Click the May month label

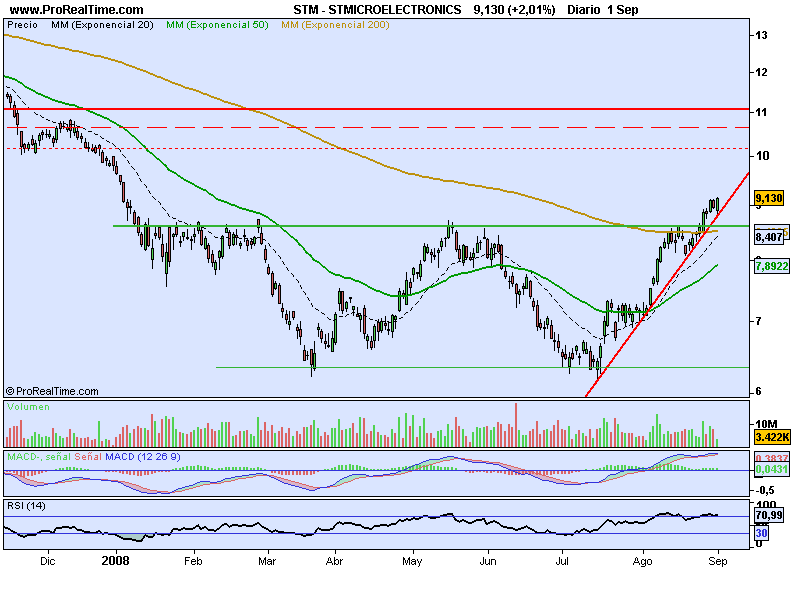412,561
